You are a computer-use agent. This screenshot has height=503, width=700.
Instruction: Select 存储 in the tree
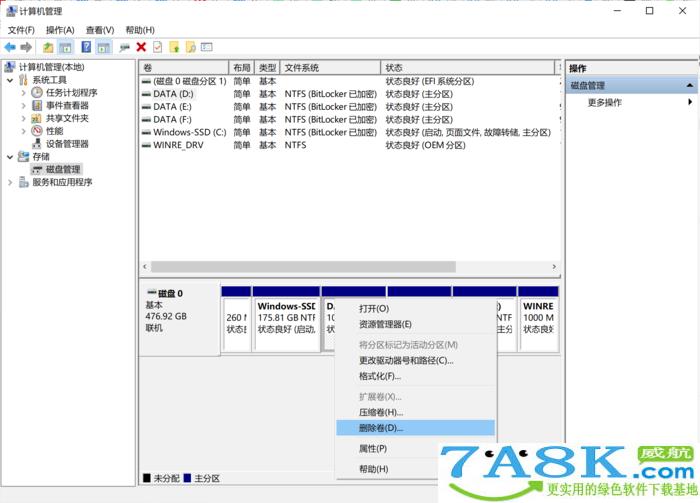(41, 157)
